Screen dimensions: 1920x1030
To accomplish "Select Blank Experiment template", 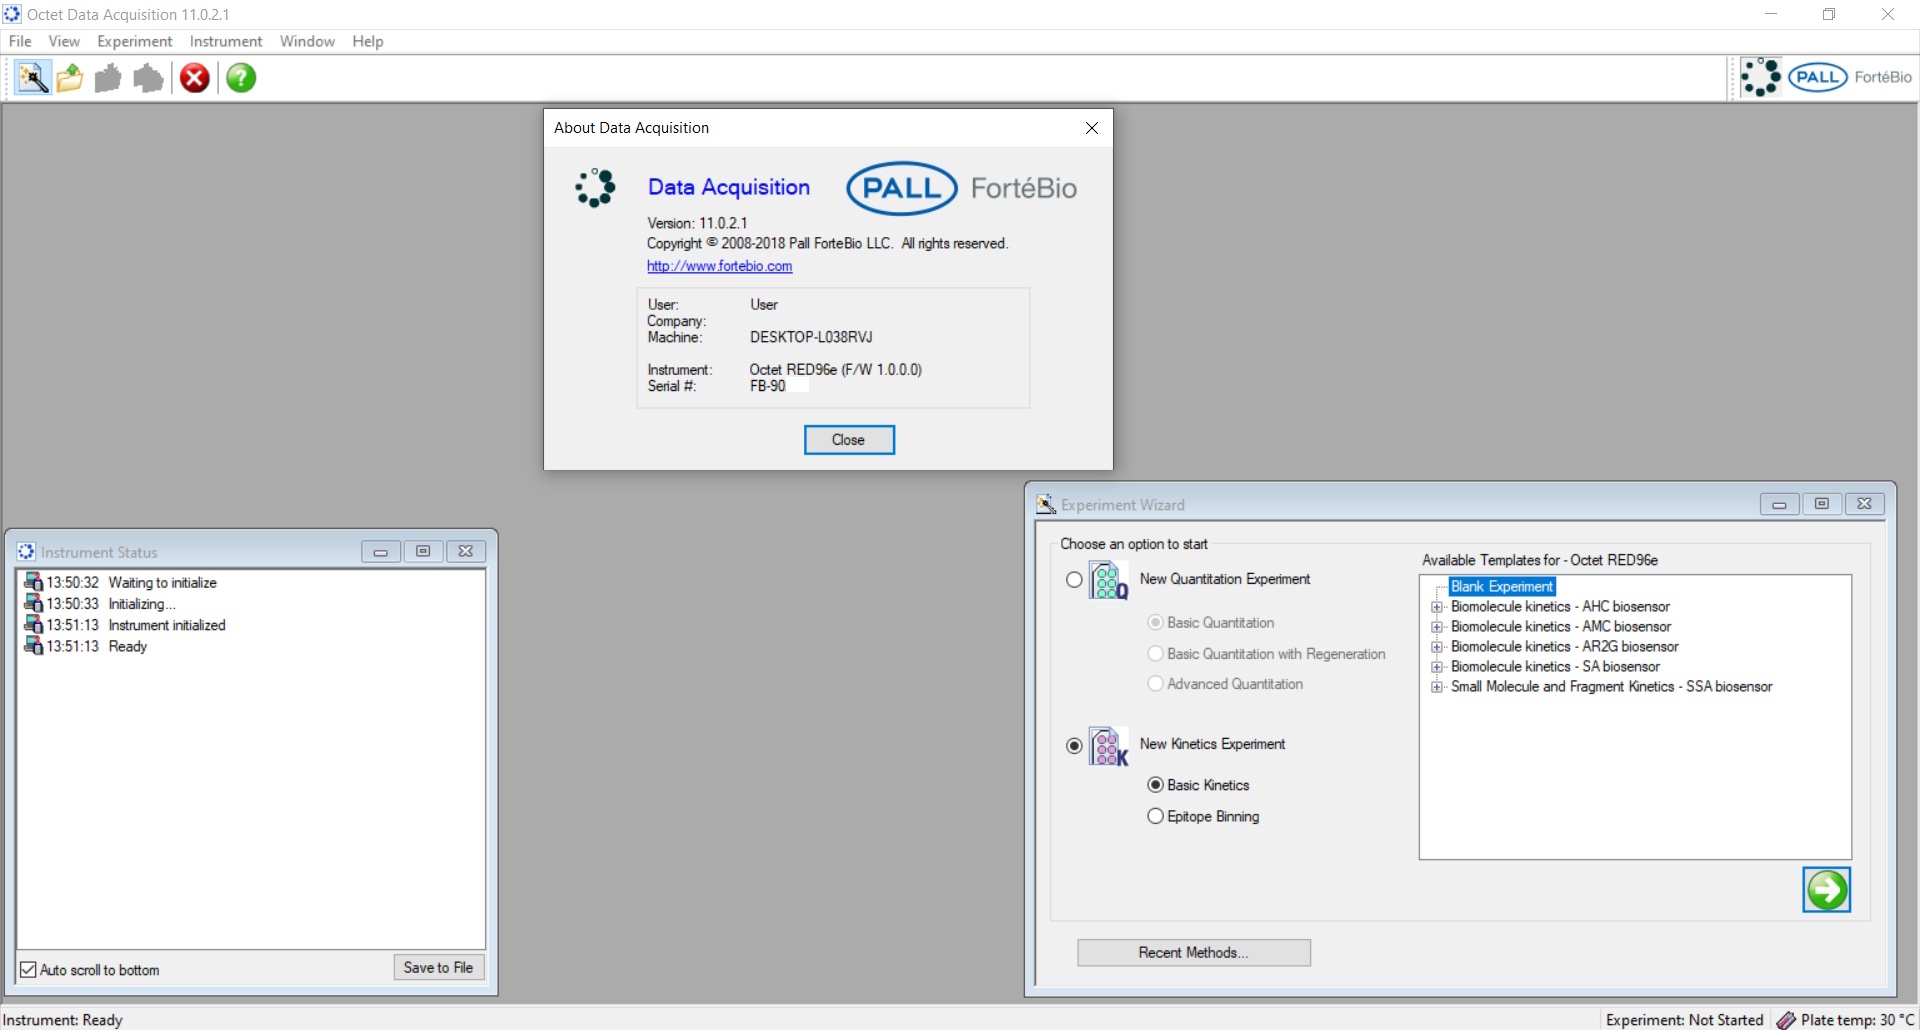I will 1502,587.
